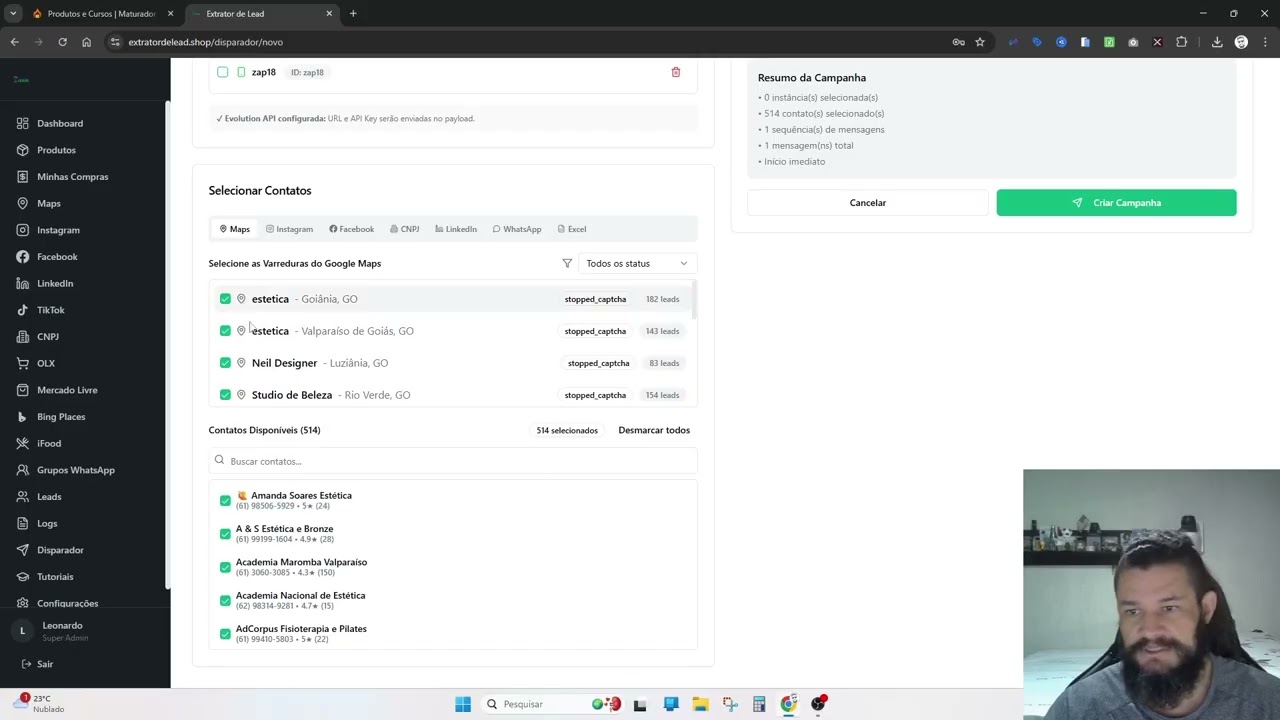The image size is (1280, 720).
Task: Uncheck Neil Designer Luziânia scan
Action: point(225,363)
